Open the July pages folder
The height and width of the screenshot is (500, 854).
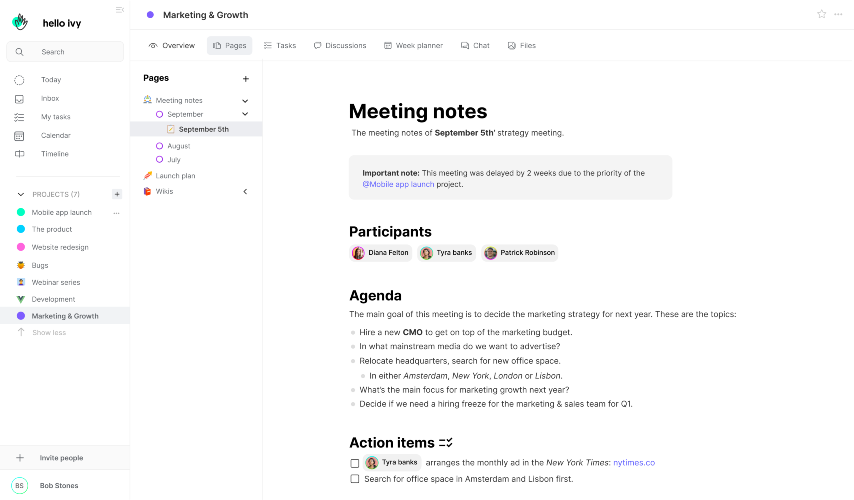coord(174,160)
